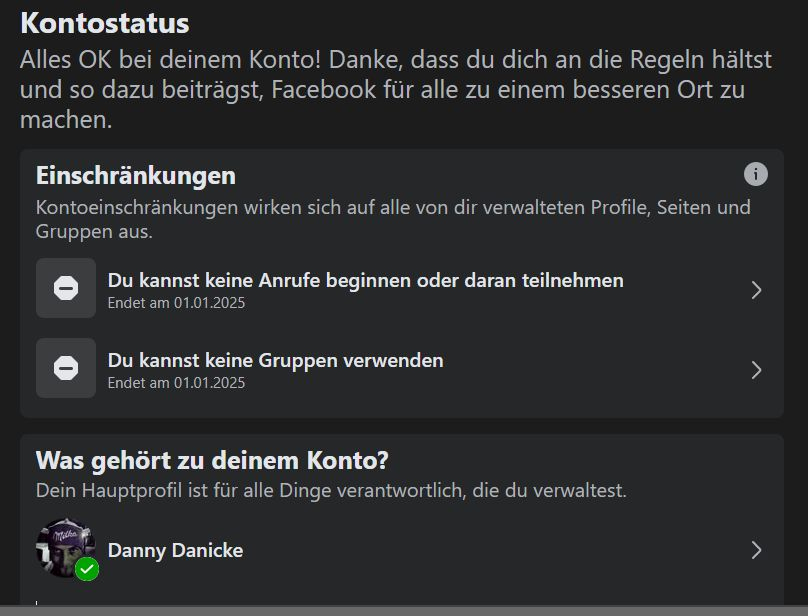Click the Kontostatus page heading
Viewport: 808px width, 616px height.
104,23
